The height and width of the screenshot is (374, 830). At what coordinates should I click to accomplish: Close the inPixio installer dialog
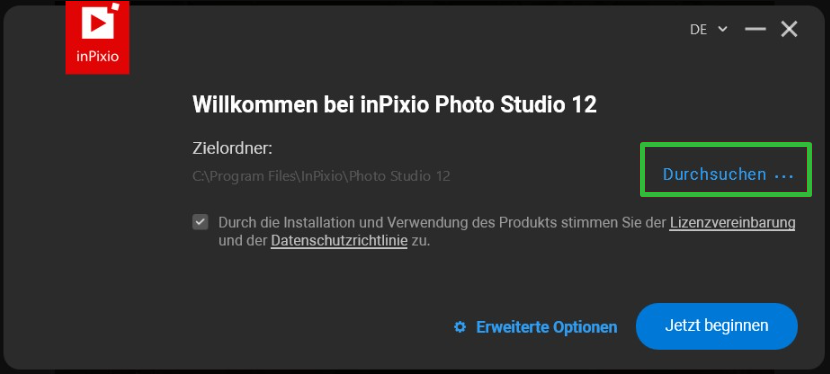[x=789, y=29]
